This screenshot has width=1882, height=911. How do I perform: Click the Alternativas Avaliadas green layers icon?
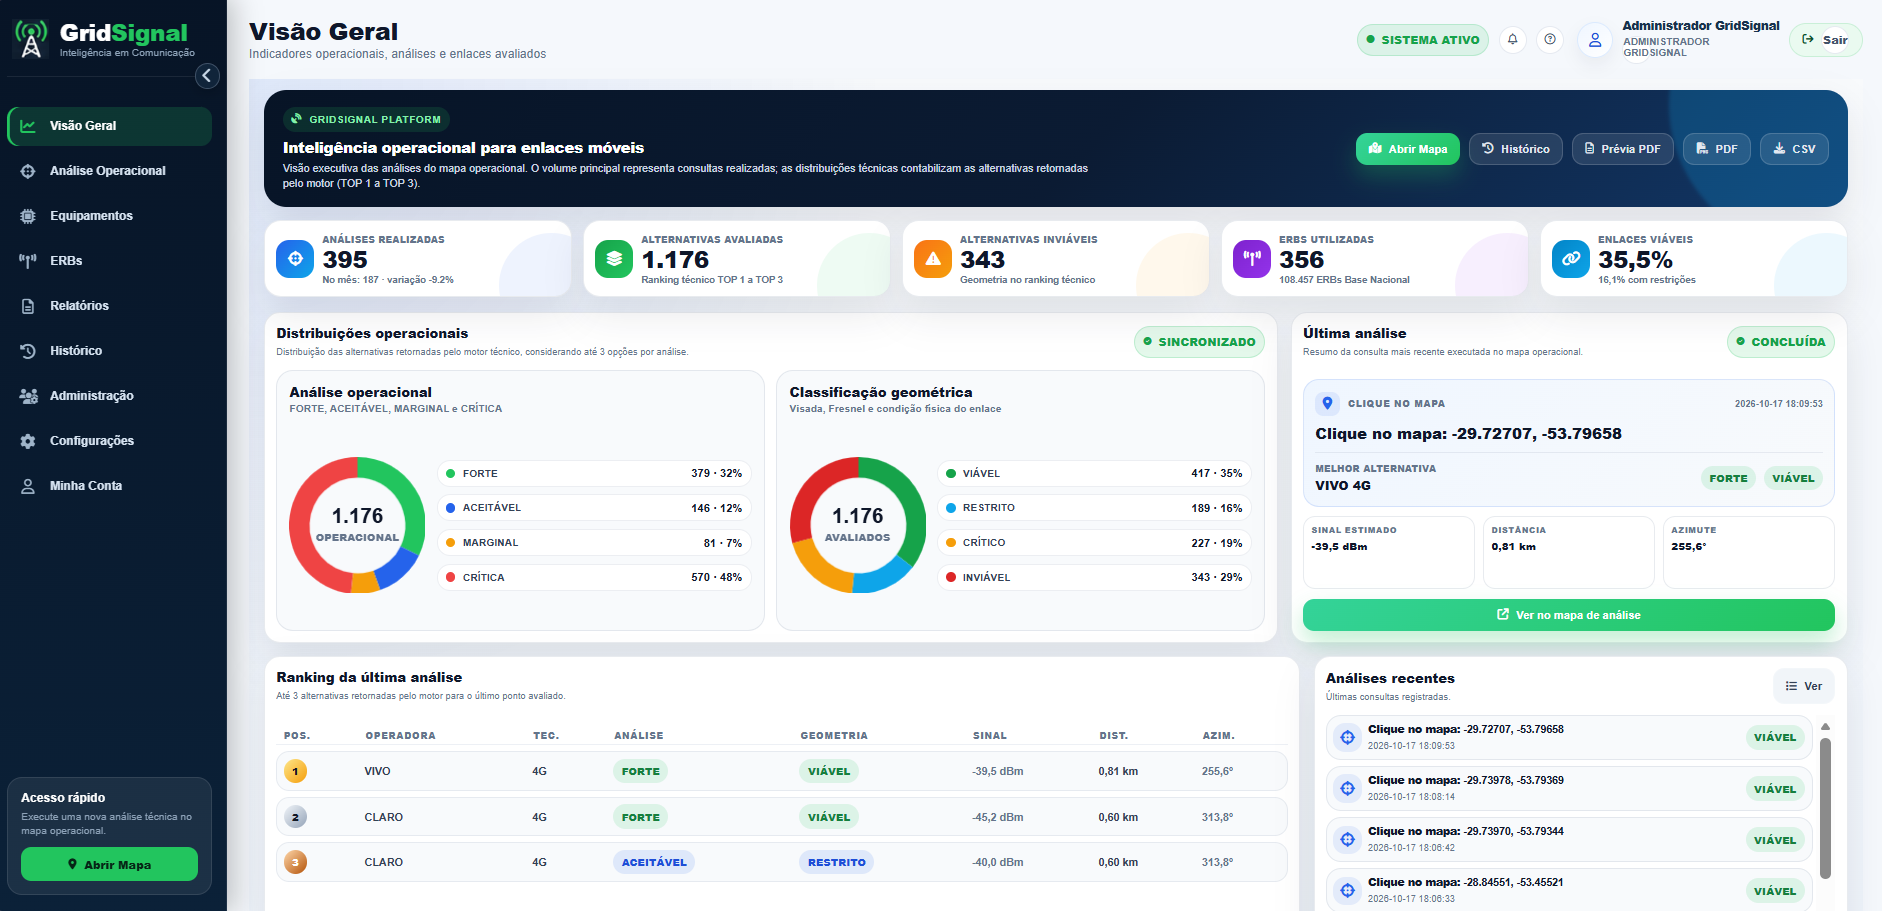tap(614, 259)
